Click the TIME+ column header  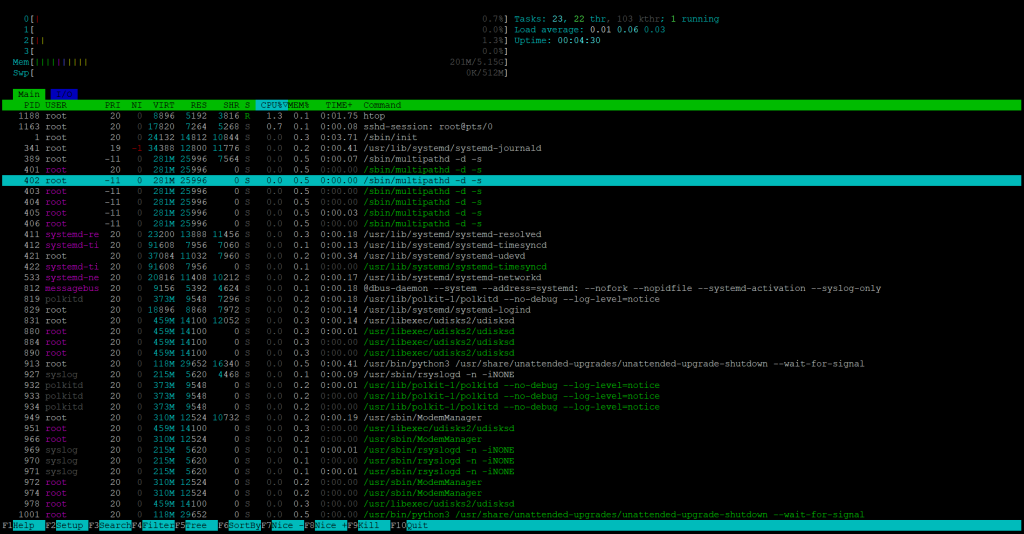(338, 105)
